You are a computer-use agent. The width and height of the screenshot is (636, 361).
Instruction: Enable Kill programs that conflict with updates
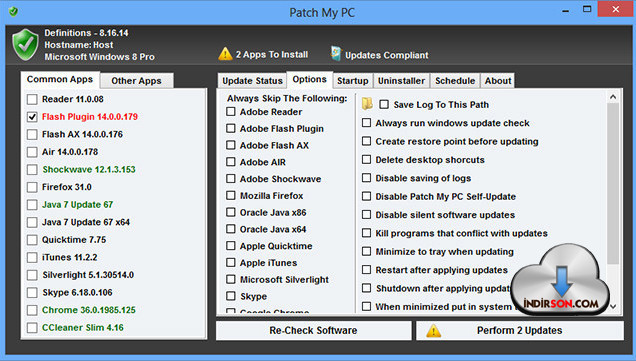coord(366,233)
